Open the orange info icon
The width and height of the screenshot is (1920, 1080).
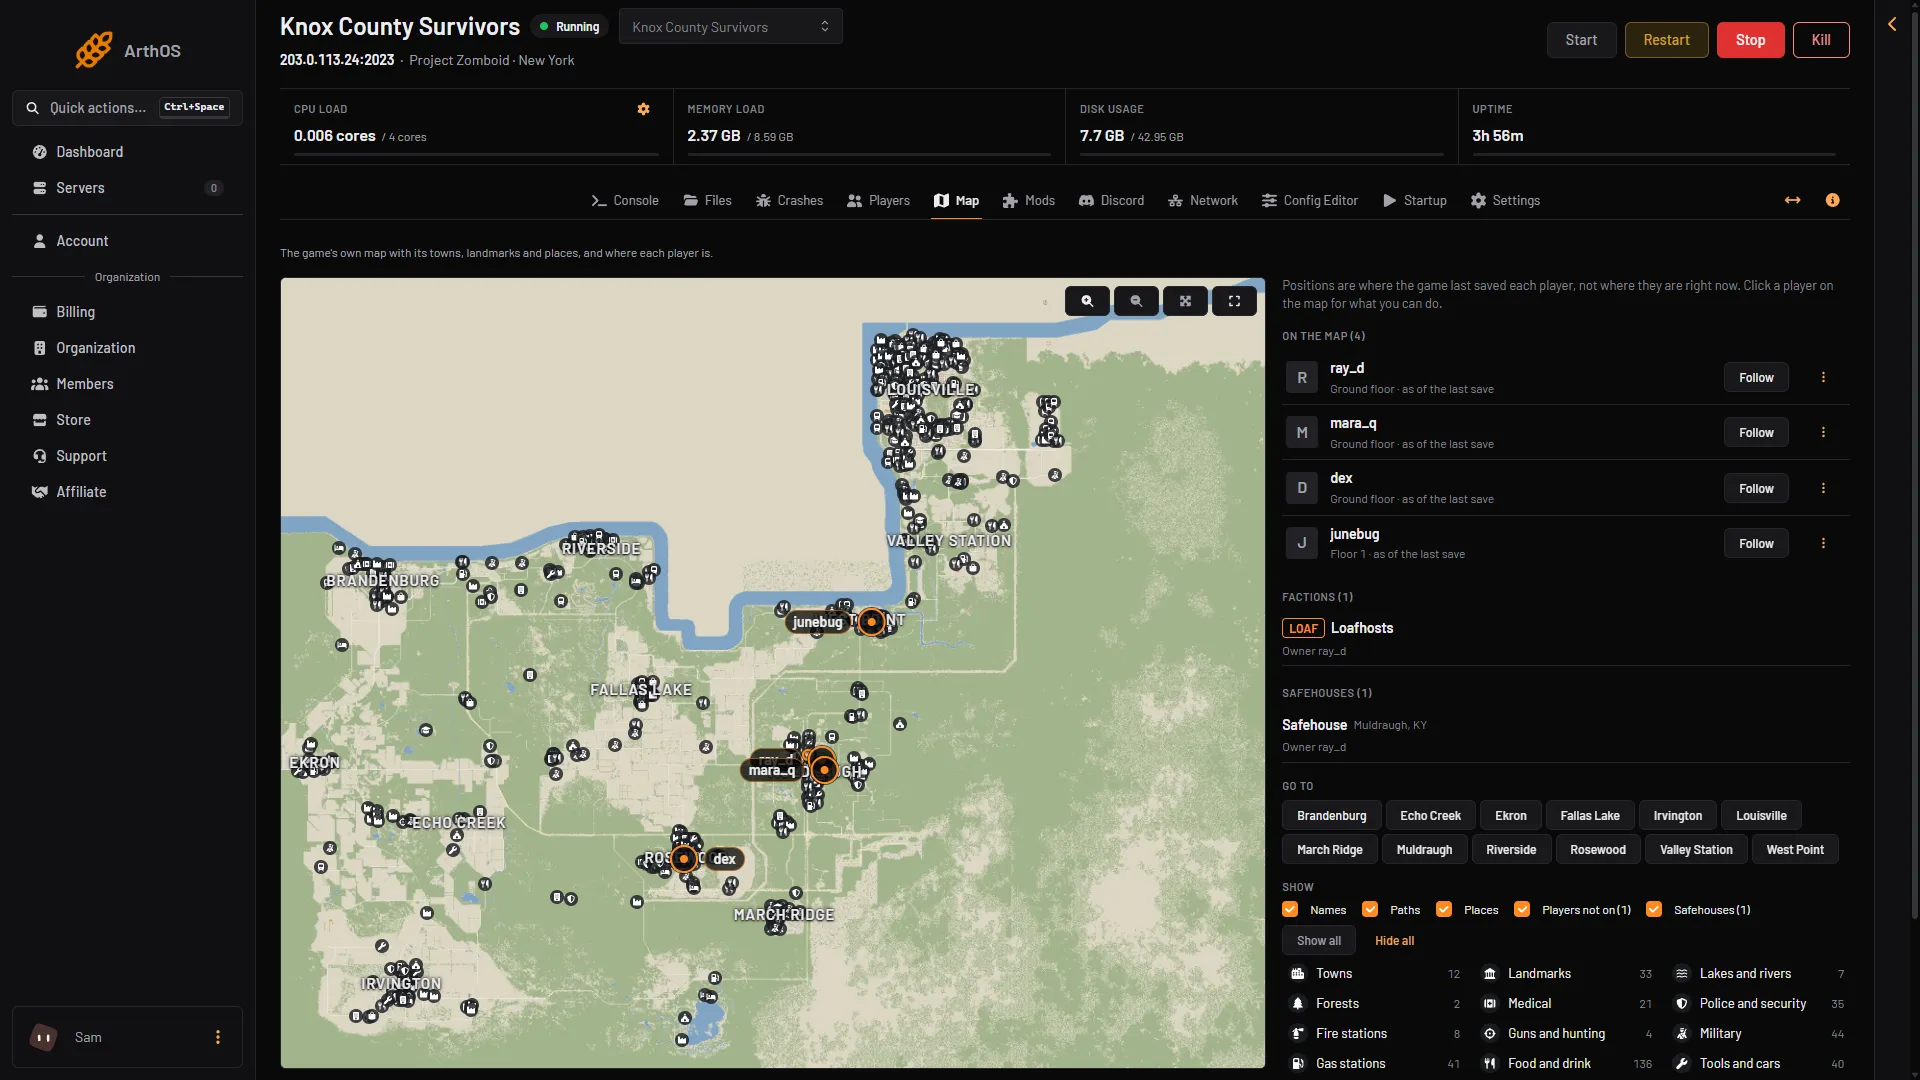1832,201
